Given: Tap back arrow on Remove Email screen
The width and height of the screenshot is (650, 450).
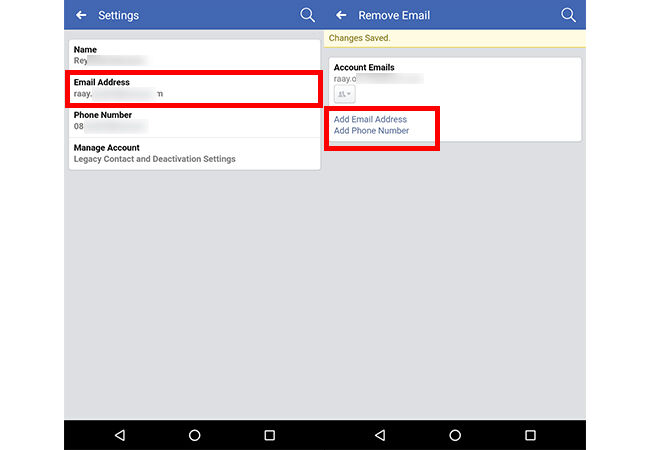Looking at the screenshot, I should 341,15.
